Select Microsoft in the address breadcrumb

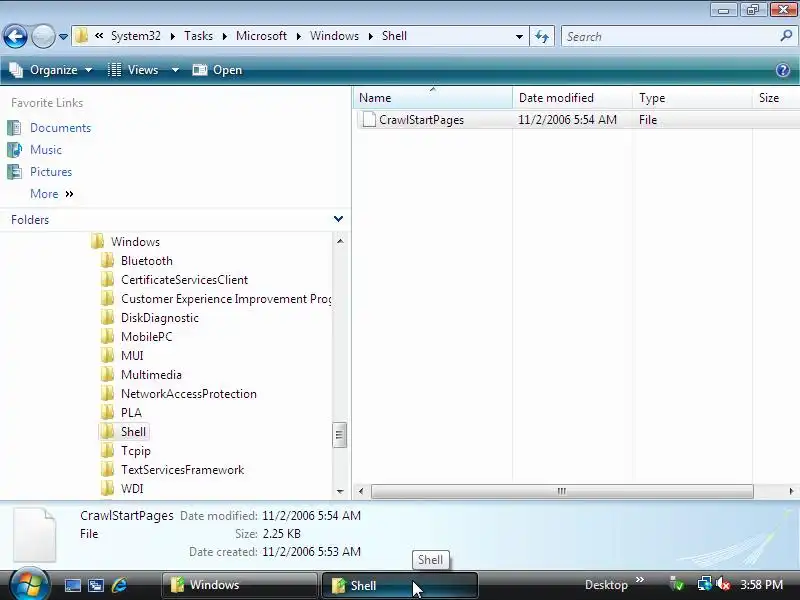(261, 36)
